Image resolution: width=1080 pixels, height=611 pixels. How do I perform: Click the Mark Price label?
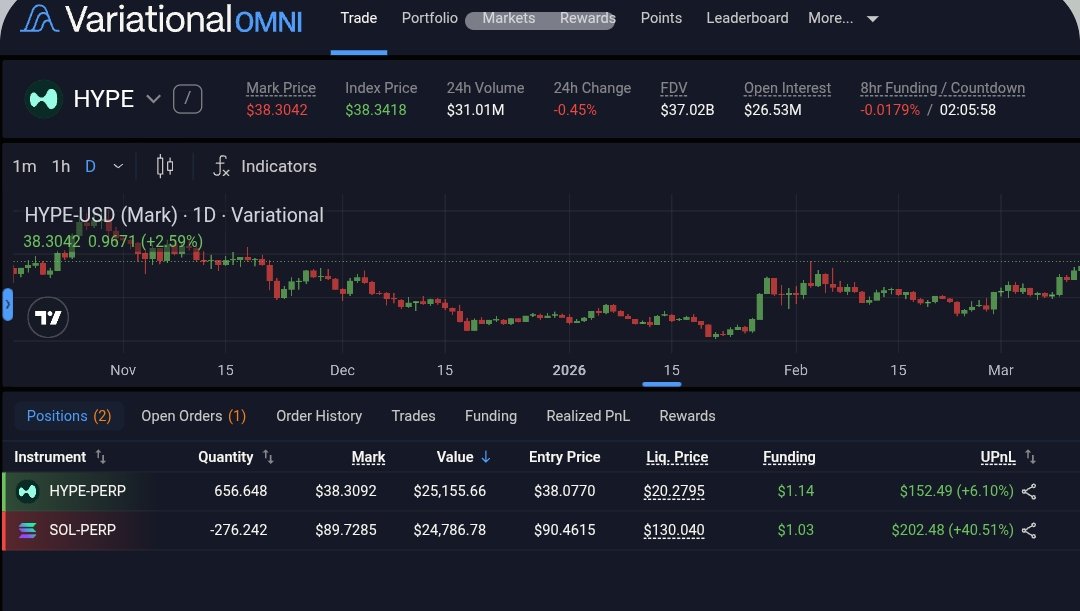(281, 88)
